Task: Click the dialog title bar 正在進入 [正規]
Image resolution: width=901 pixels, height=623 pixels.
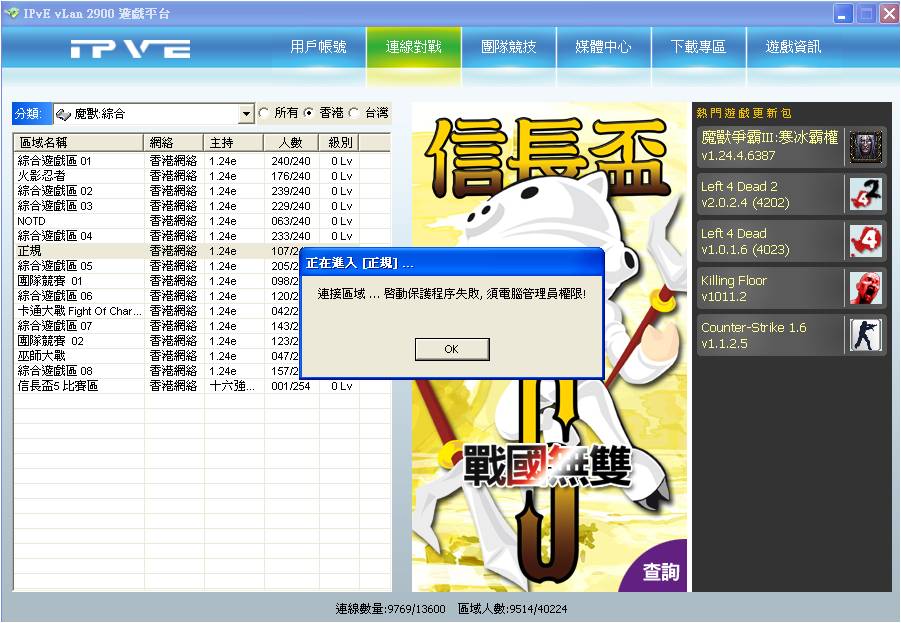Action: 452,263
